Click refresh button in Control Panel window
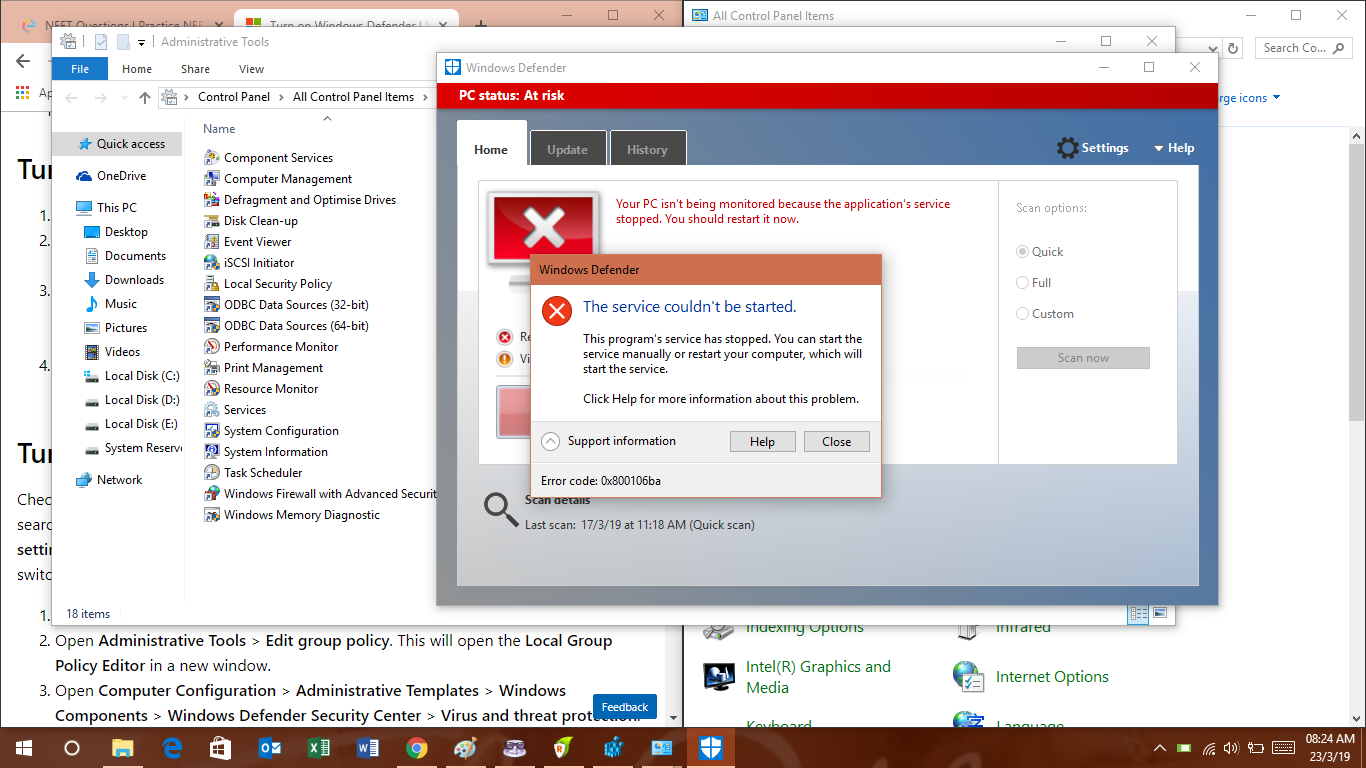The image size is (1366, 768). (1233, 48)
